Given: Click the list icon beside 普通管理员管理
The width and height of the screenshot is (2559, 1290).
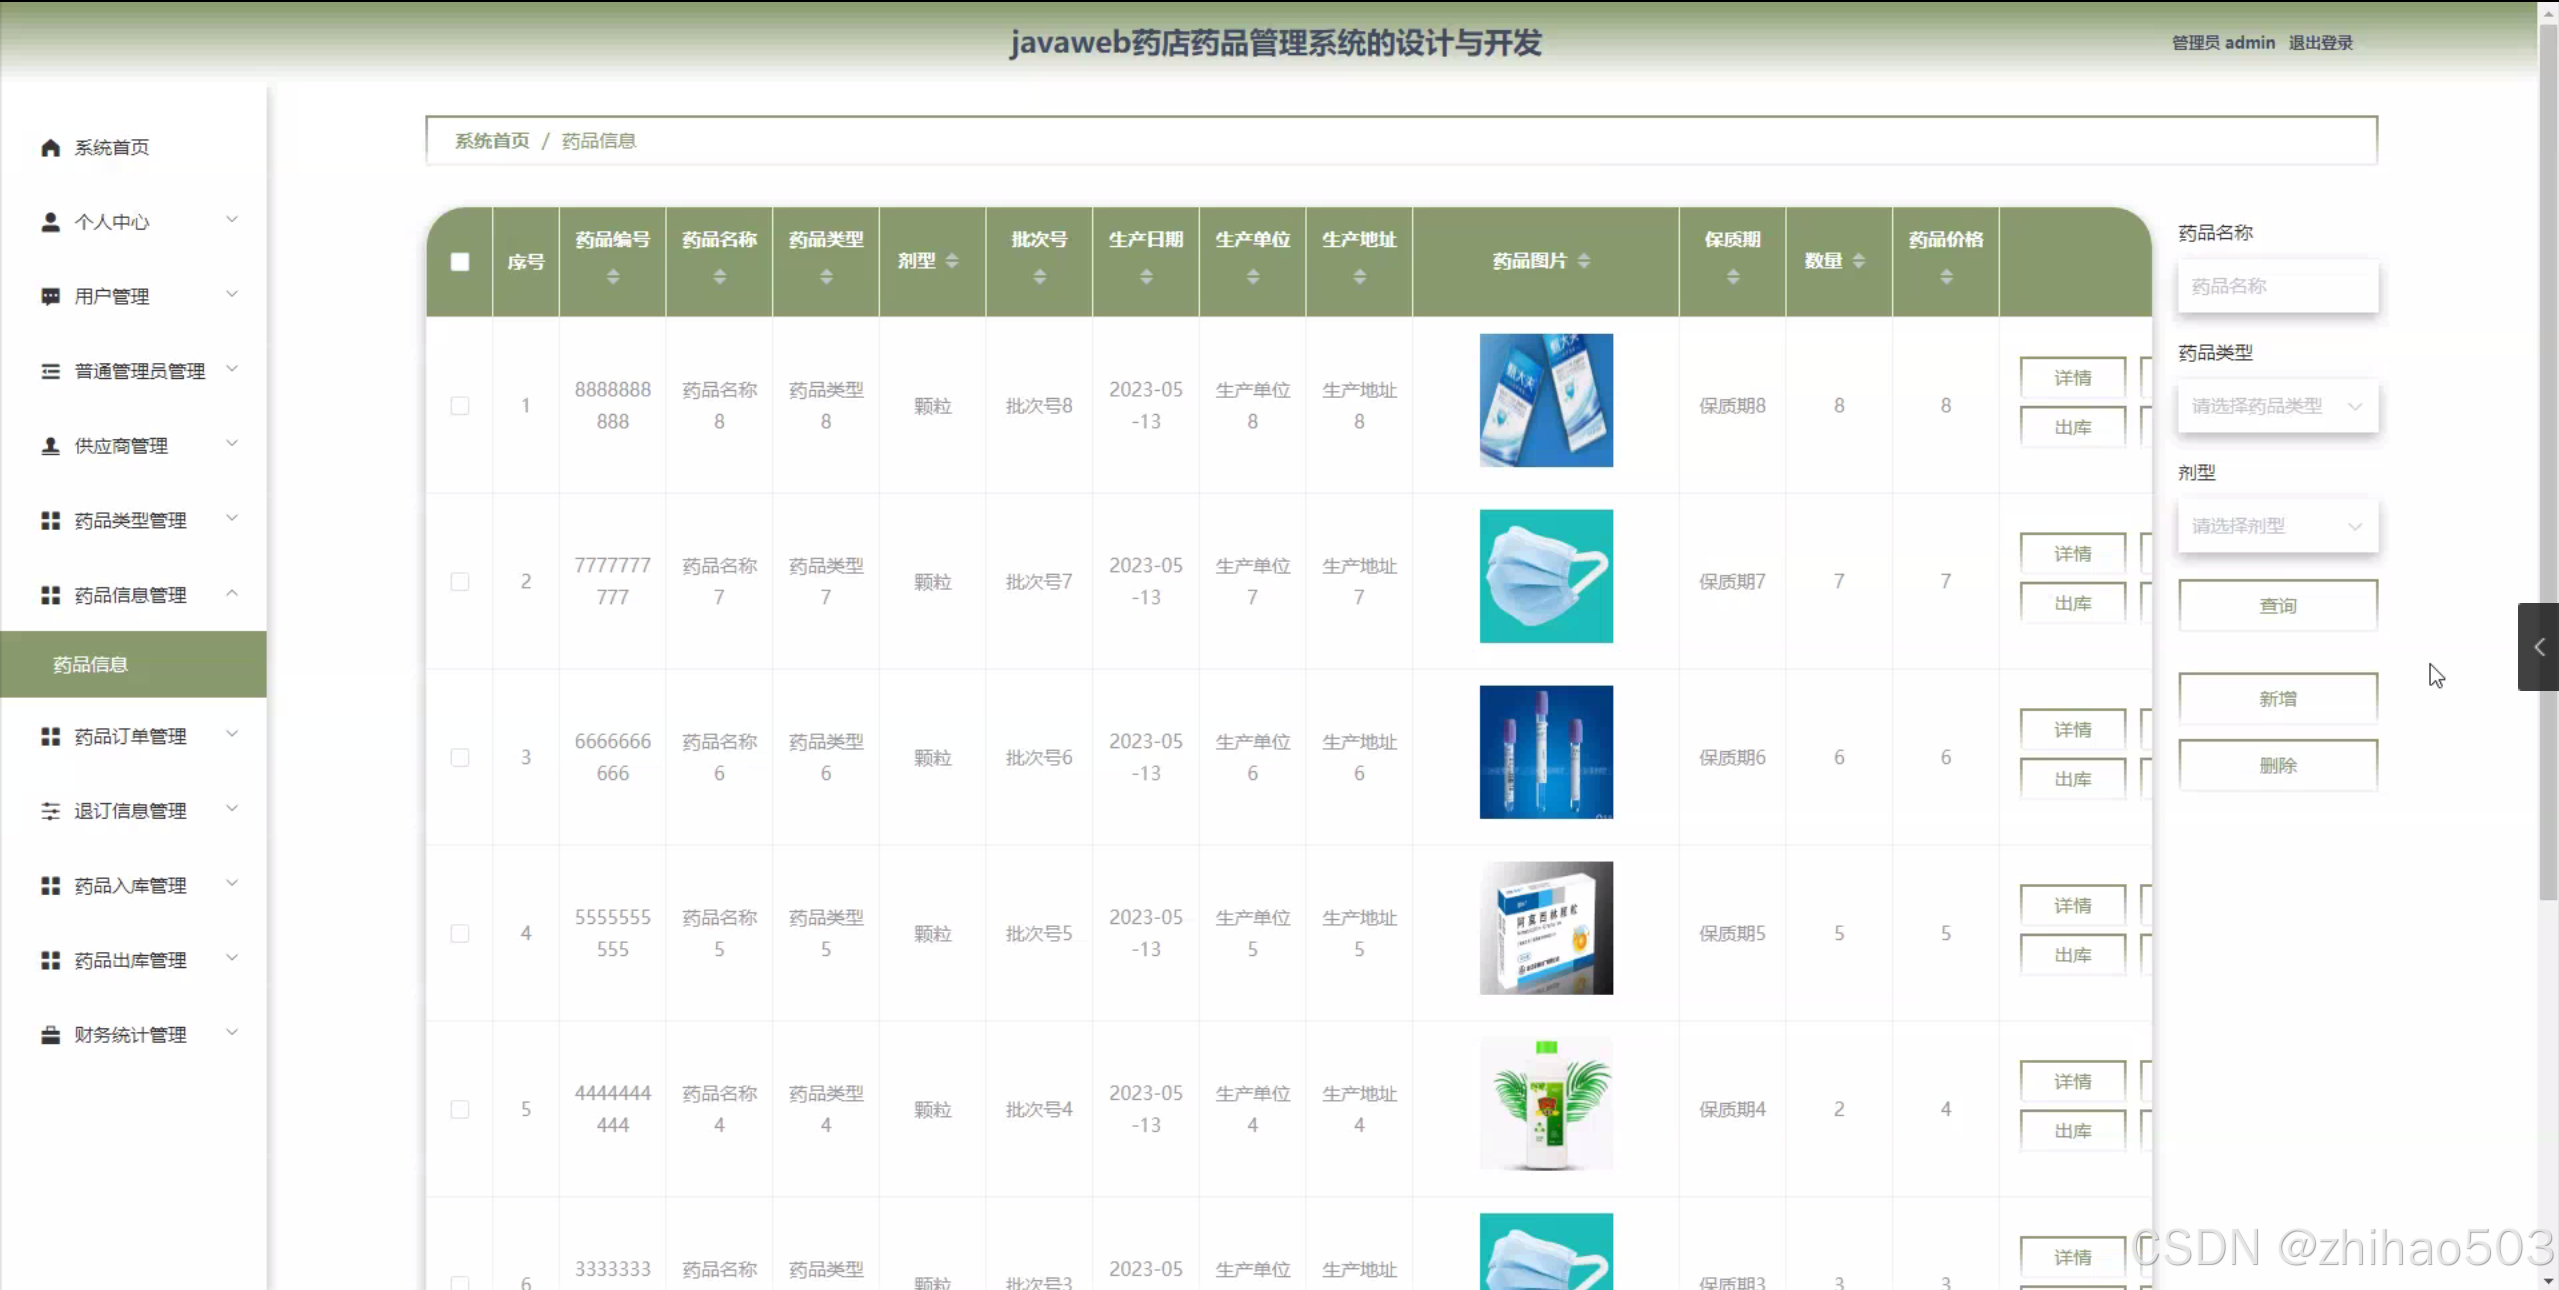Looking at the screenshot, I should click(x=50, y=371).
